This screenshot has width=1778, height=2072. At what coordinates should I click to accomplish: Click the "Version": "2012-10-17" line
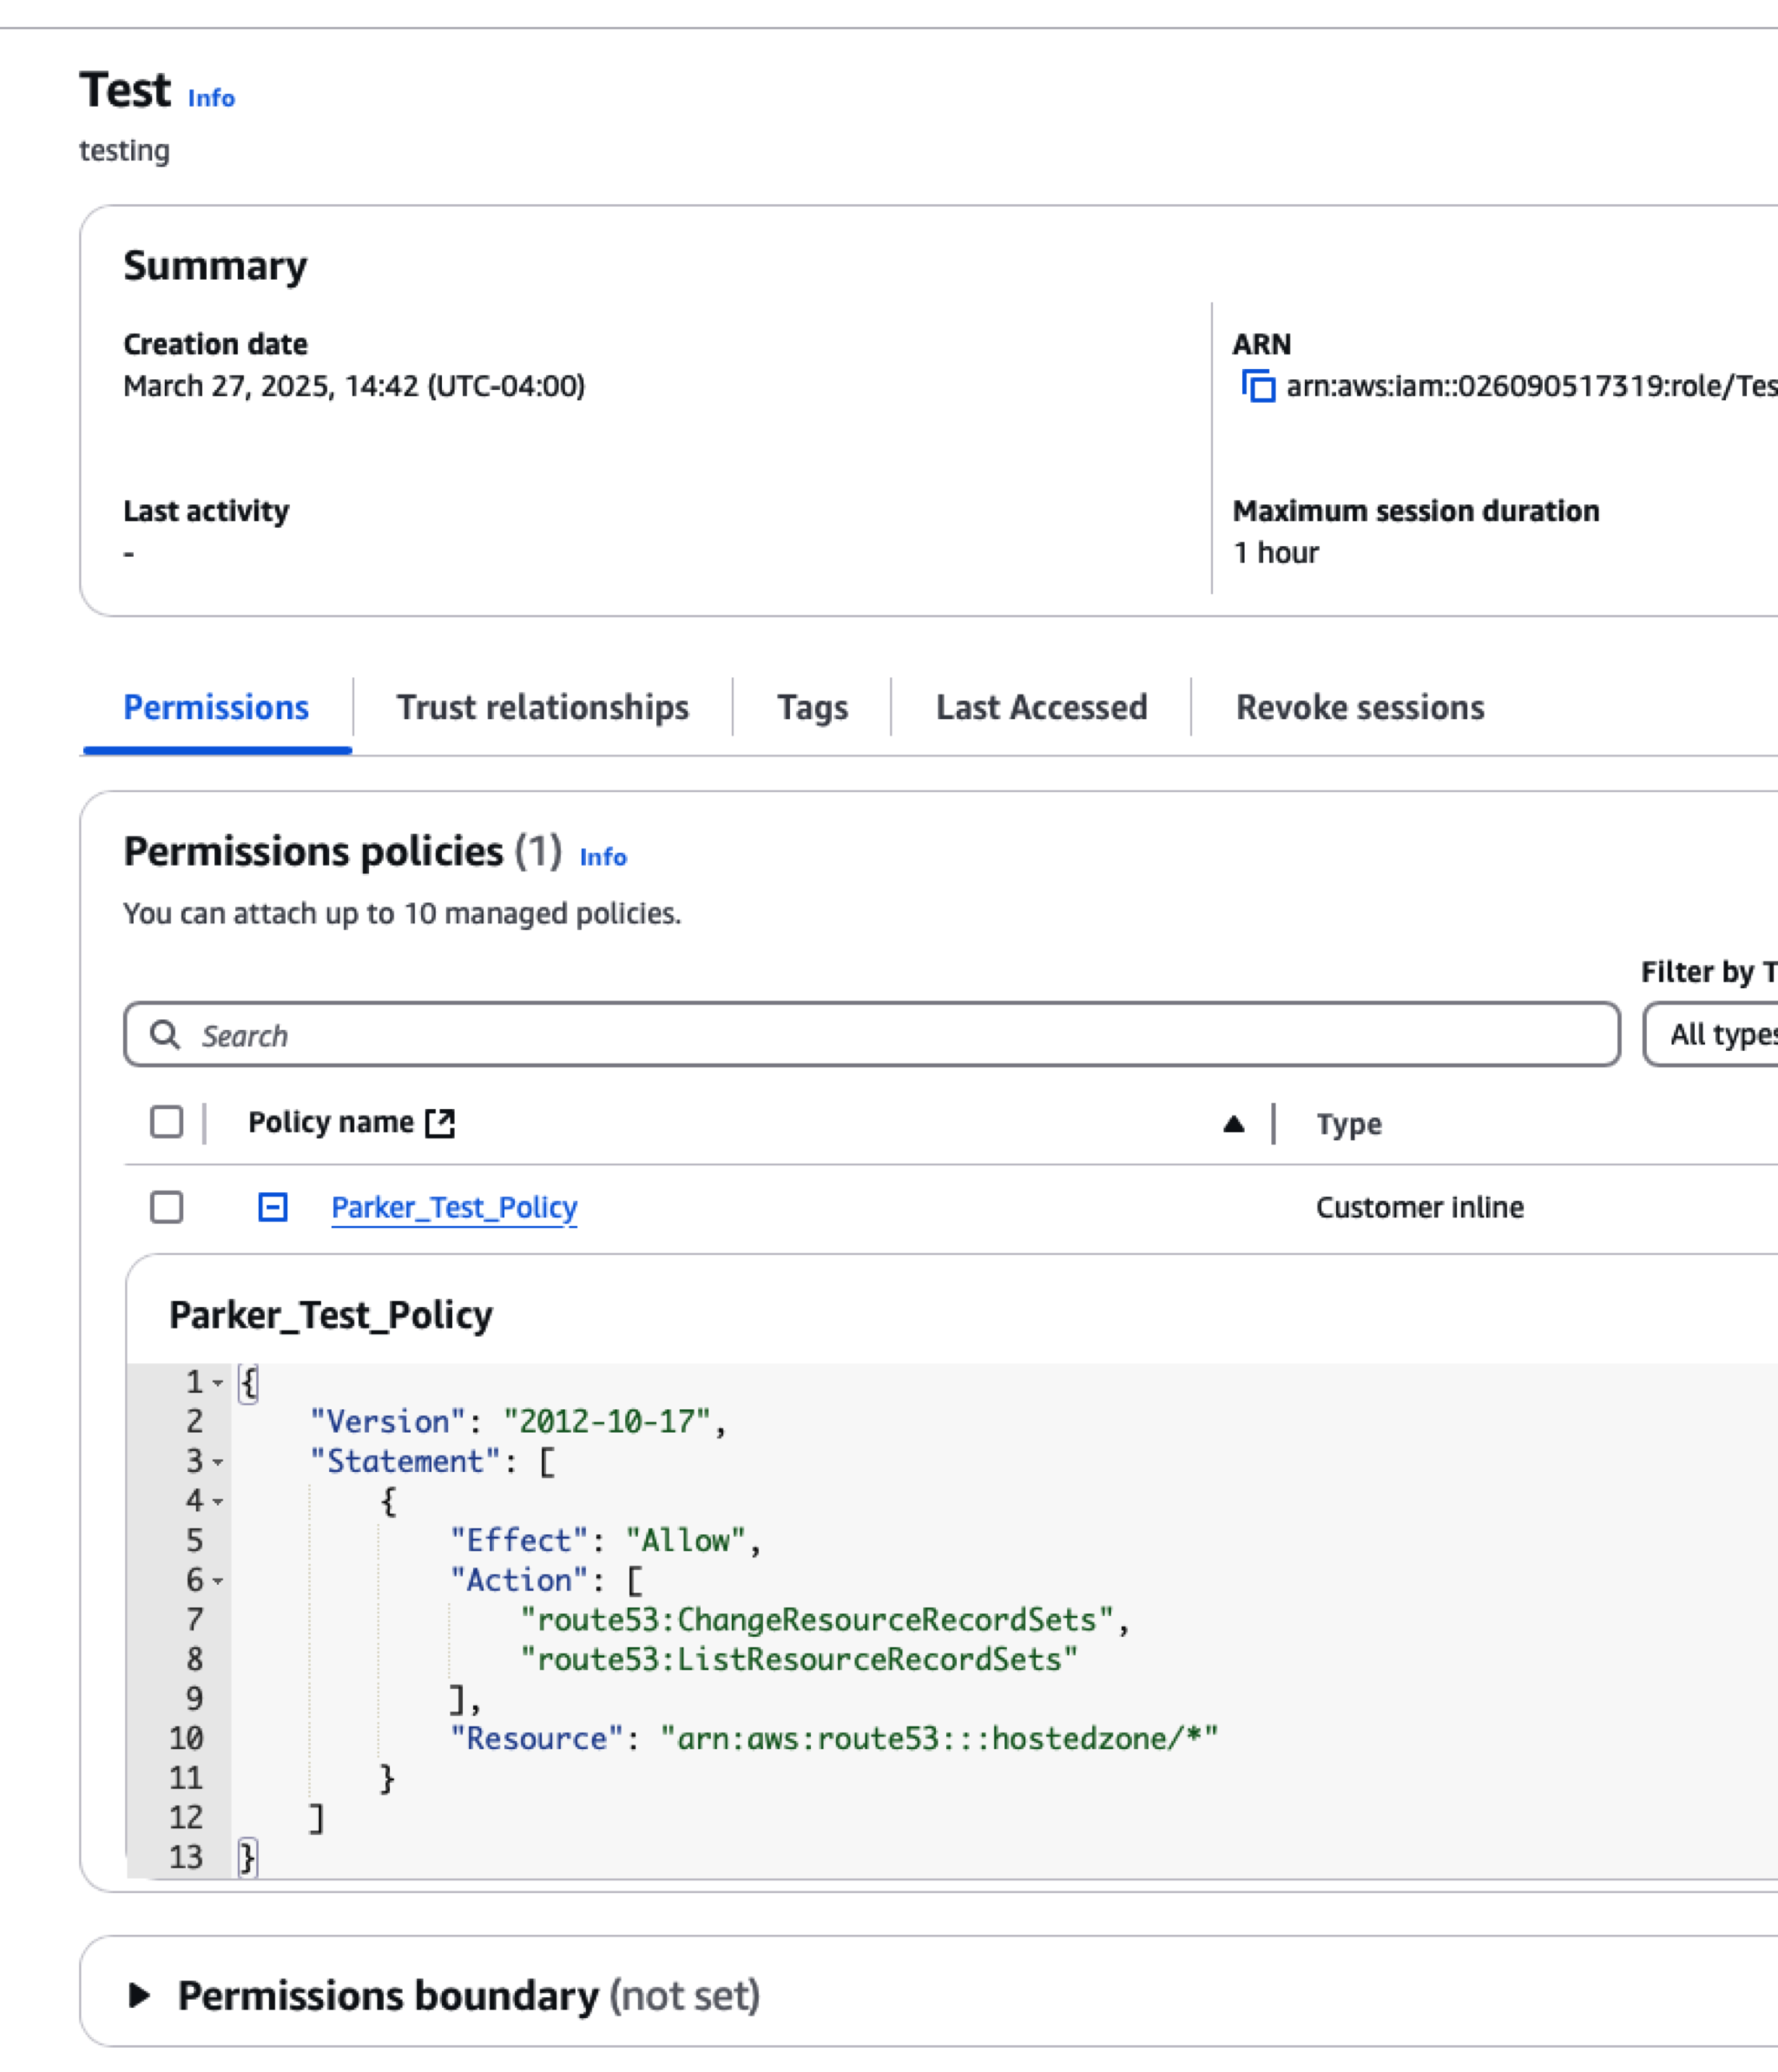tap(518, 1422)
